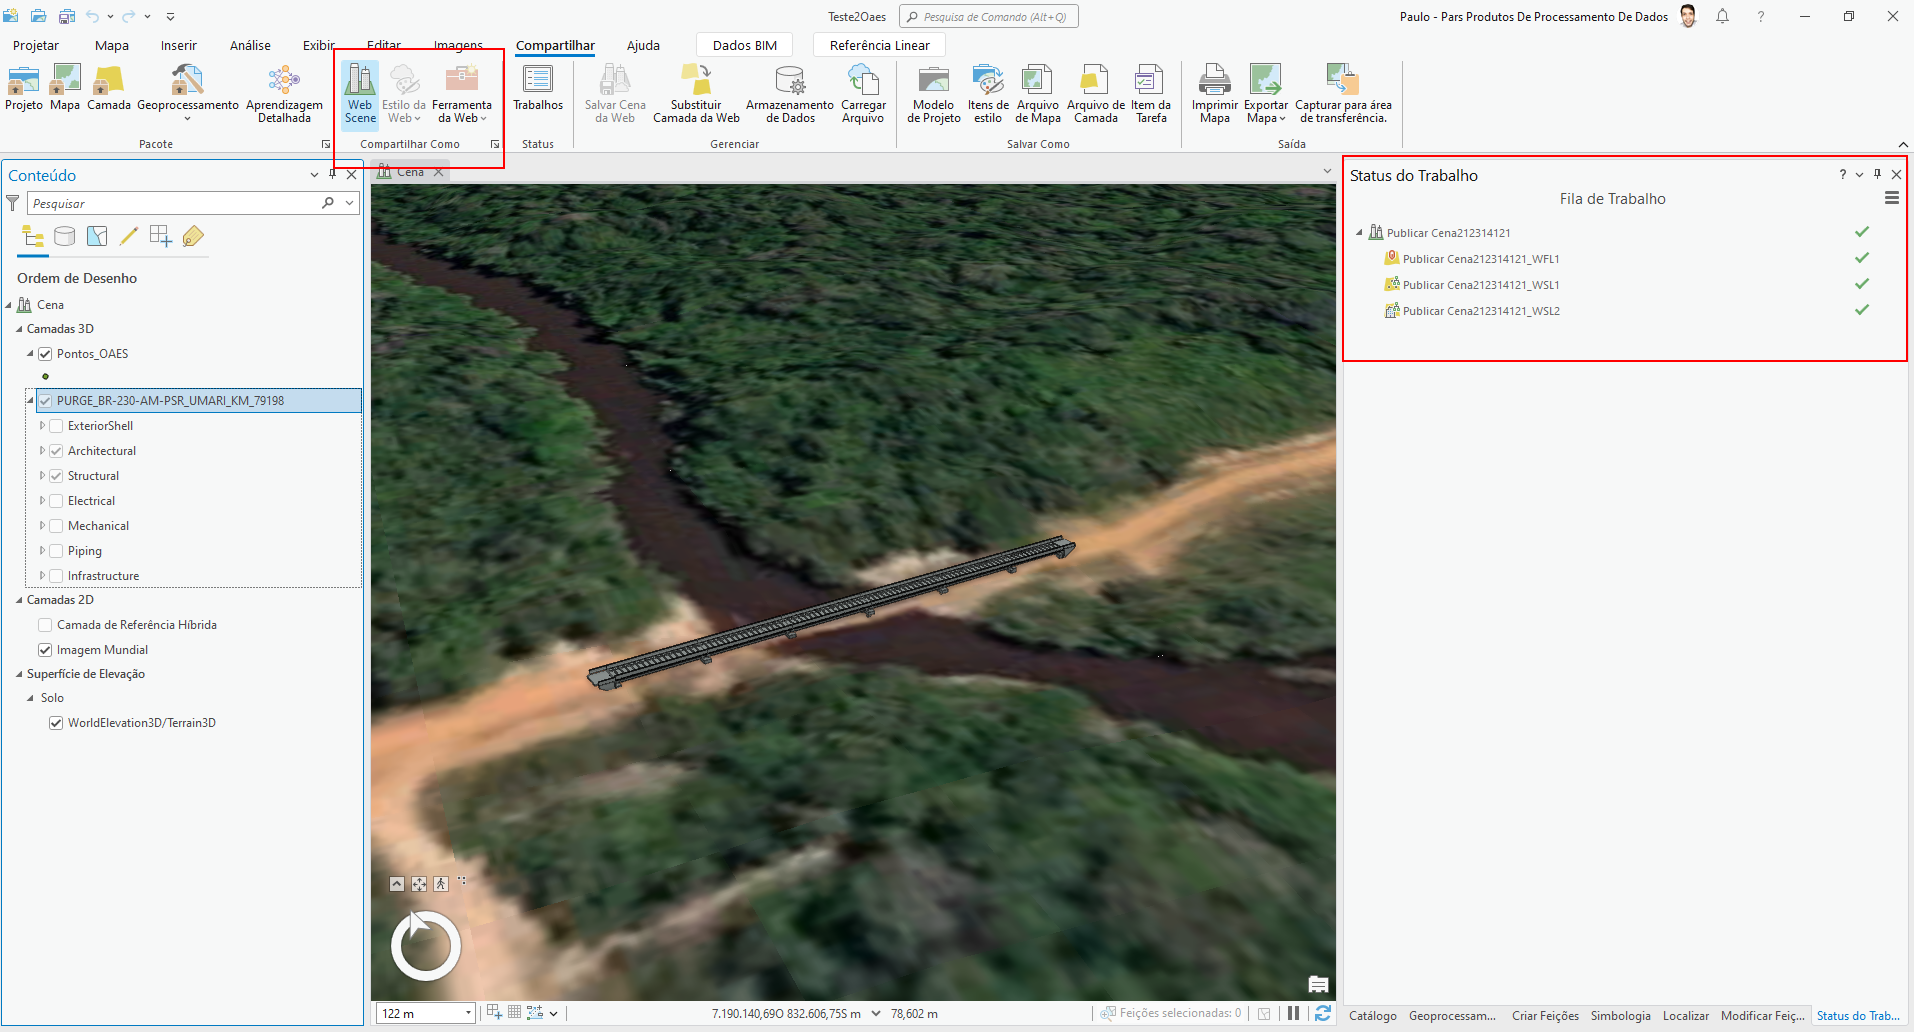List by labeling icon
This screenshot has width=1914, height=1032.
point(193,236)
